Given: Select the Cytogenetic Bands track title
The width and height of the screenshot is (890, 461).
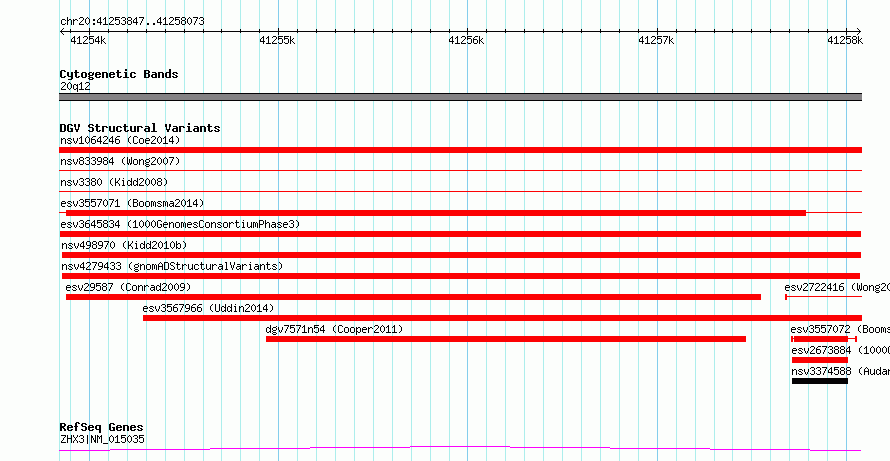Looking at the screenshot, I should (119, 74).
